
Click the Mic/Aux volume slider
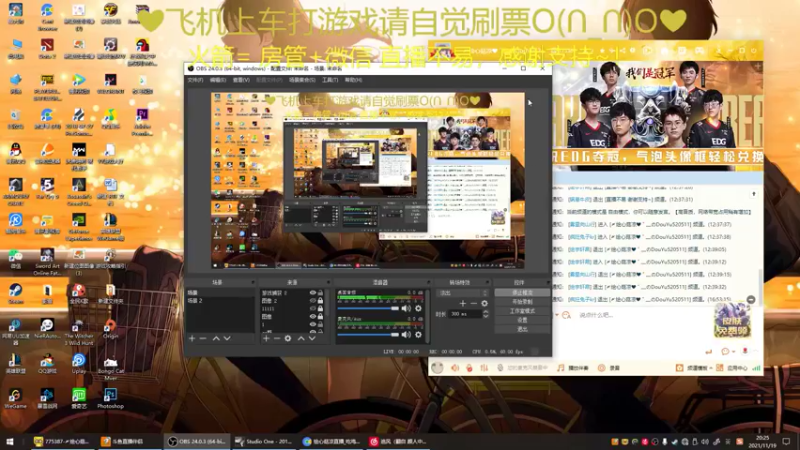(x=368, y=335)
